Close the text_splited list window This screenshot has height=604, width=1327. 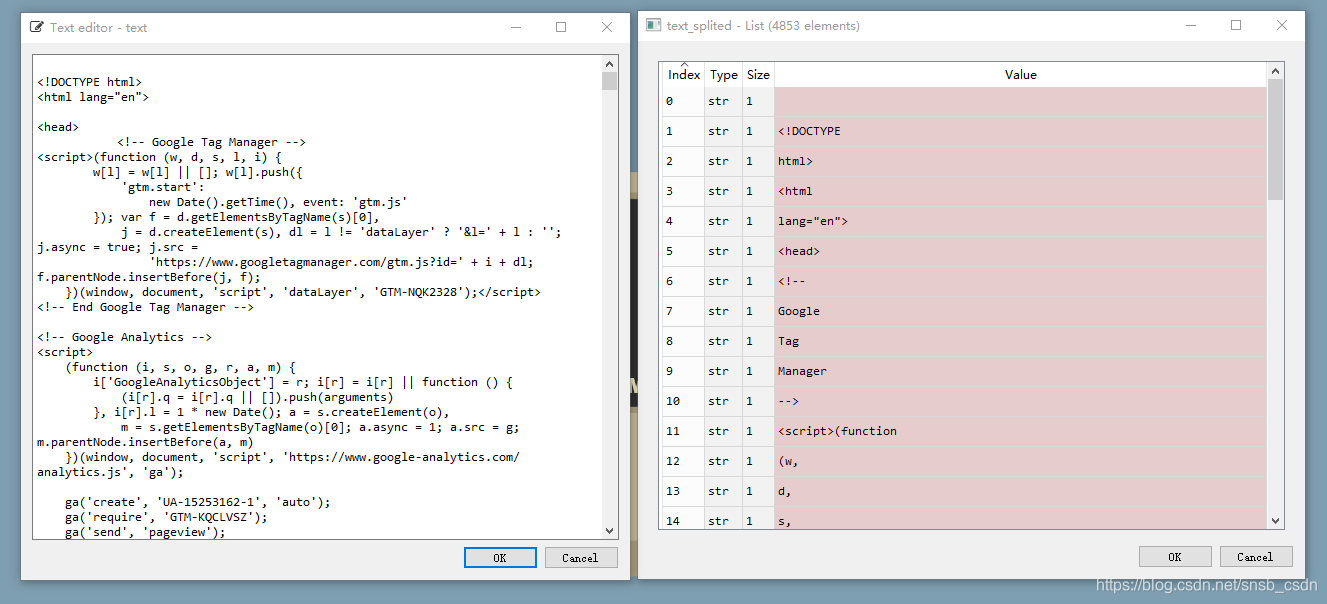click(x=1282, y=25)
